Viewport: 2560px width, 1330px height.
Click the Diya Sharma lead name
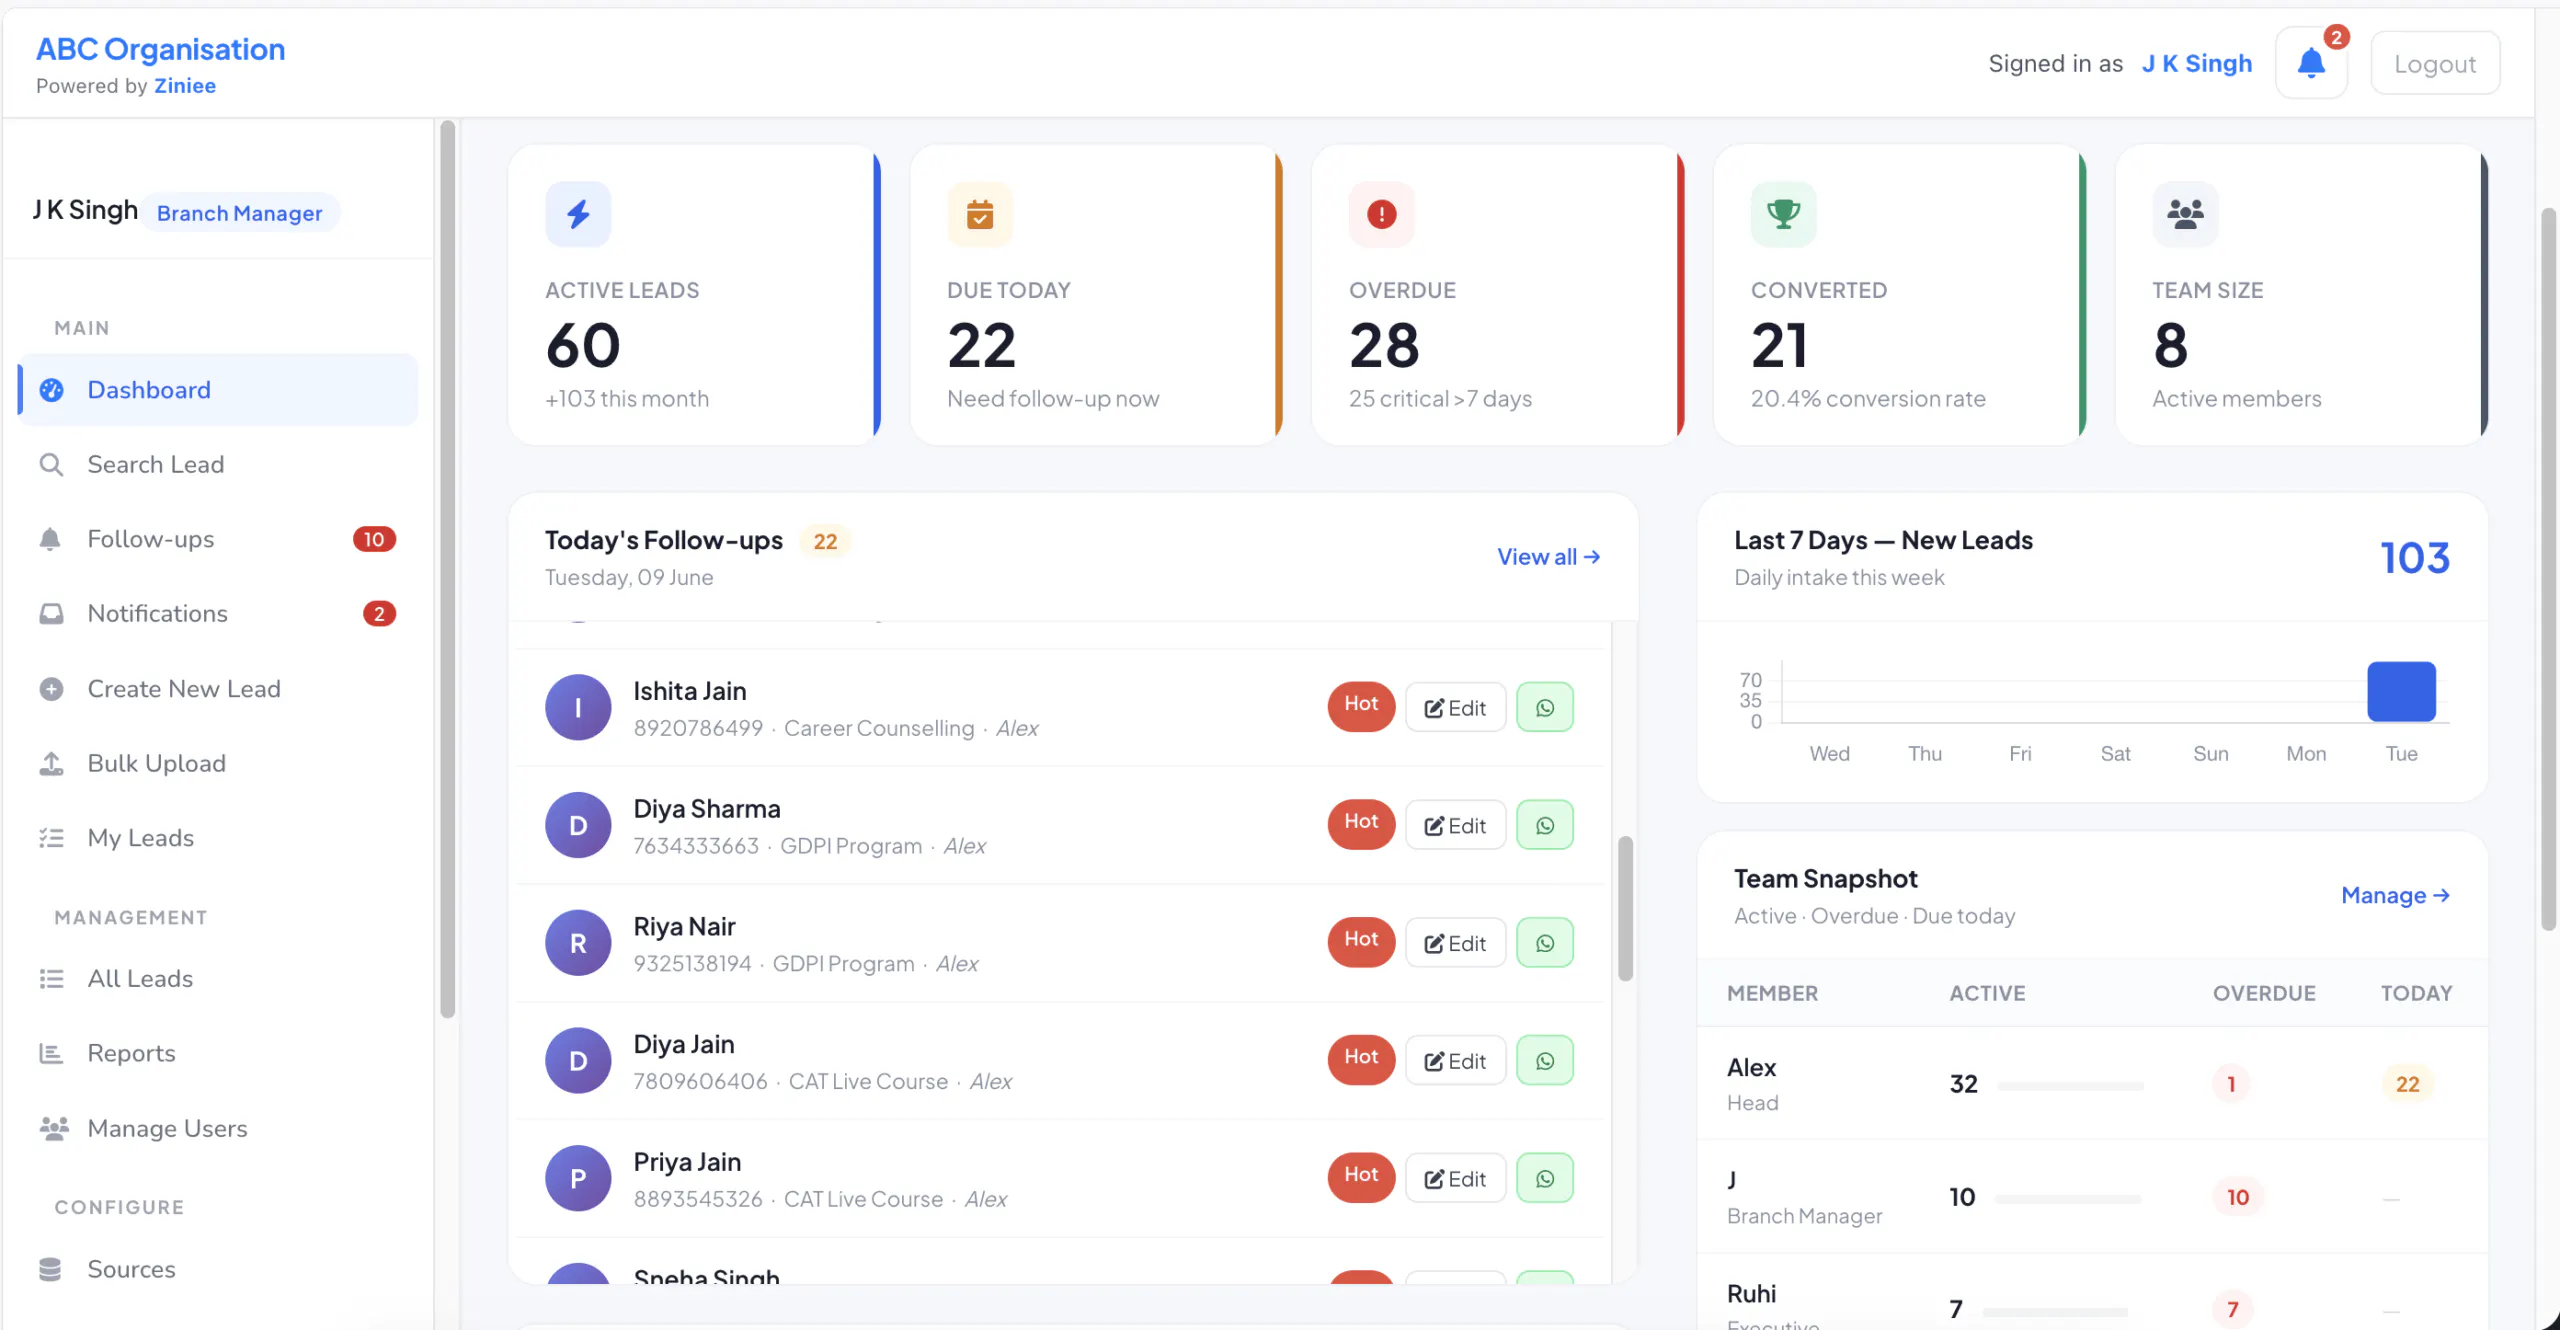pos(707,809)
